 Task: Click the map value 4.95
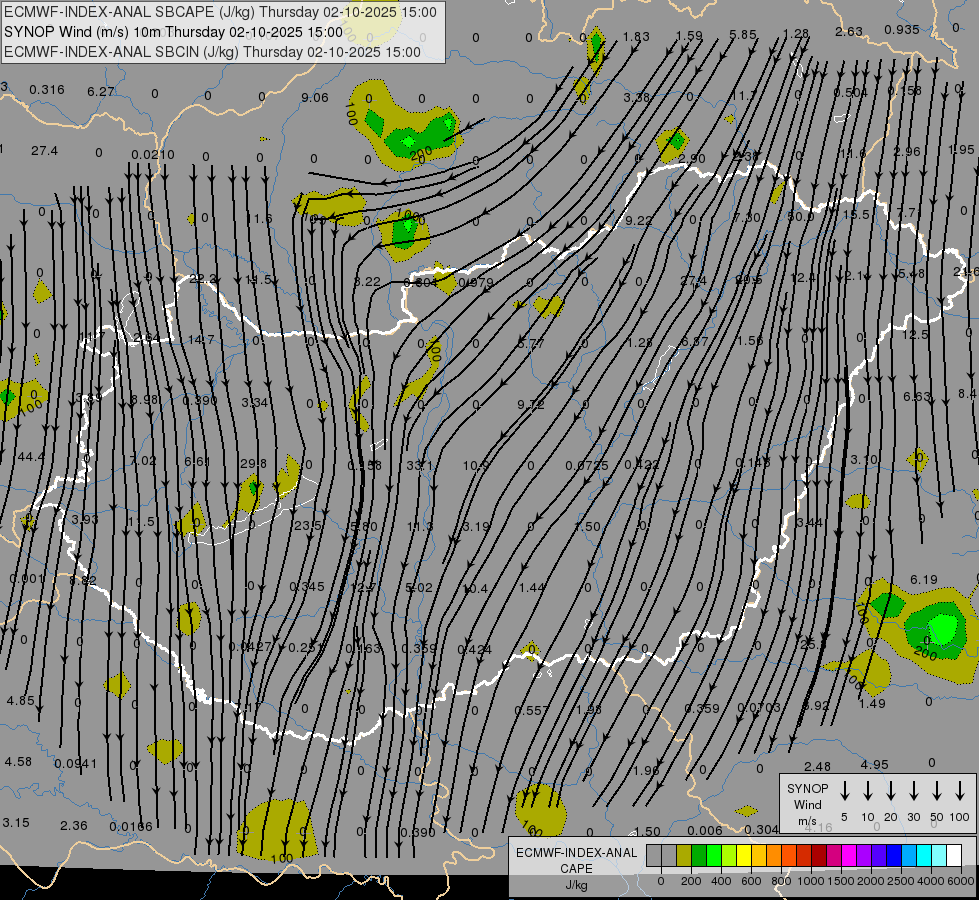tap(874, 764)
